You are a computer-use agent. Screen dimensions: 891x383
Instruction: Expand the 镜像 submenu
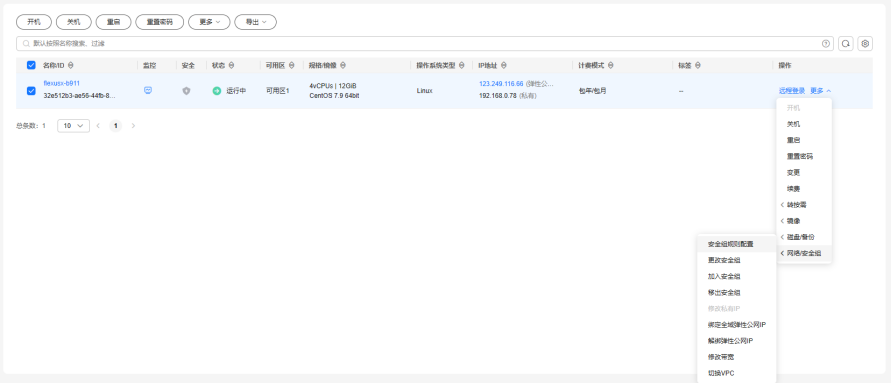click(804, 220)
